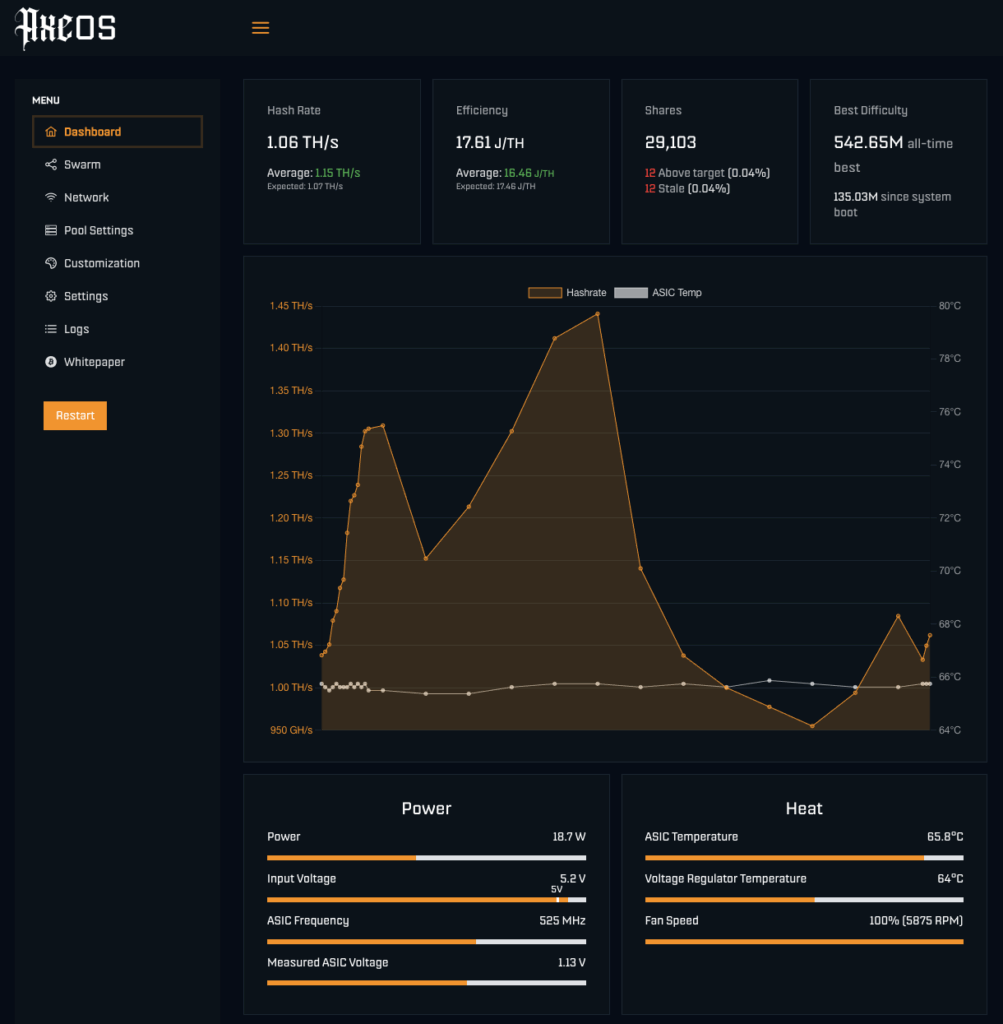Viewport: 1003px width, 1024px height.
Task: Click the Swarm share icon
Action: click(51, 165)
